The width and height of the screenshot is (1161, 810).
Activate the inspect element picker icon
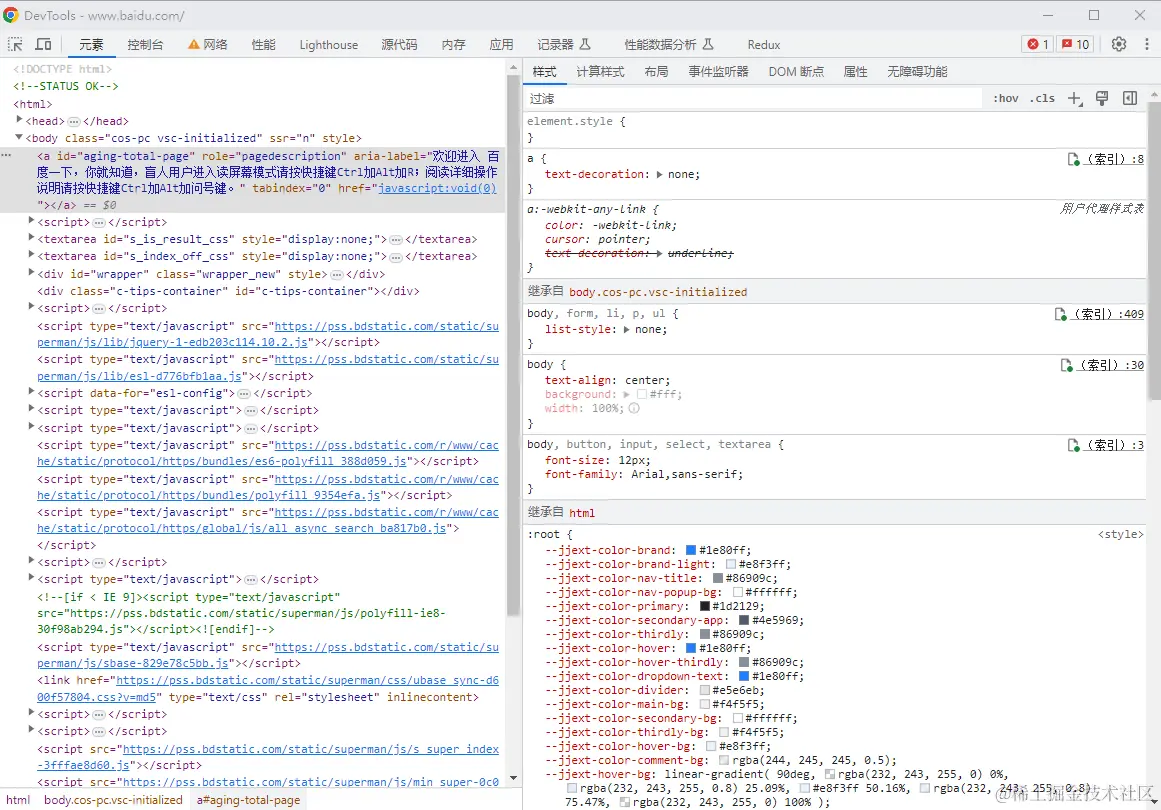(15, 44)
